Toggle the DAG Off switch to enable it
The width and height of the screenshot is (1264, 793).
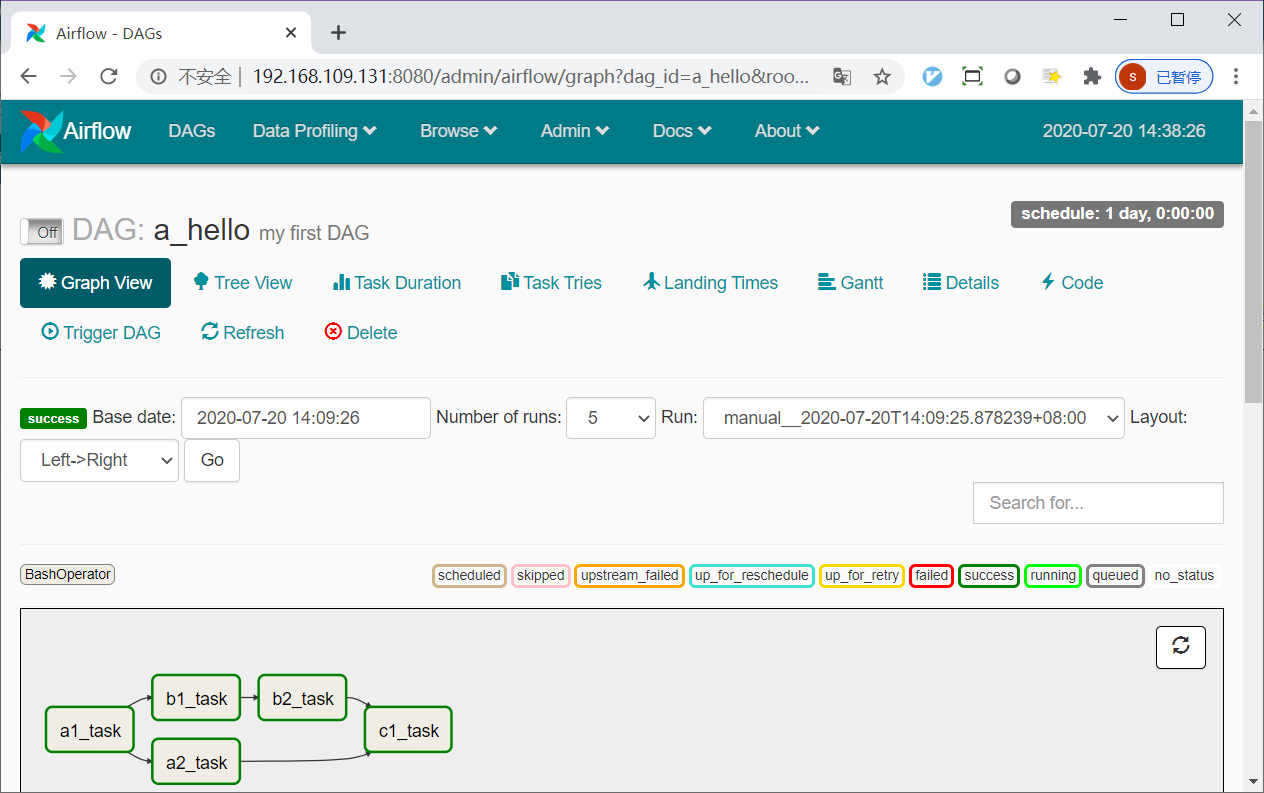click(41, 231)
